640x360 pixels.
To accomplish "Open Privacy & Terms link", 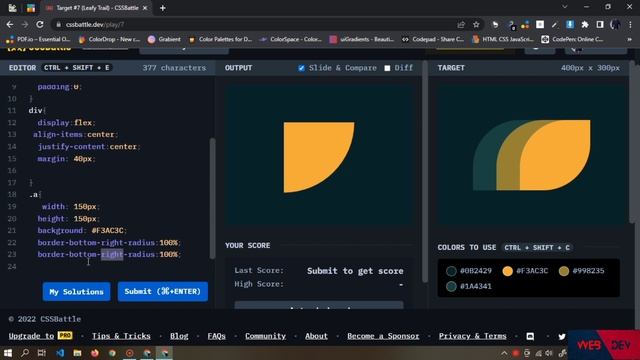I will [473, 336].
